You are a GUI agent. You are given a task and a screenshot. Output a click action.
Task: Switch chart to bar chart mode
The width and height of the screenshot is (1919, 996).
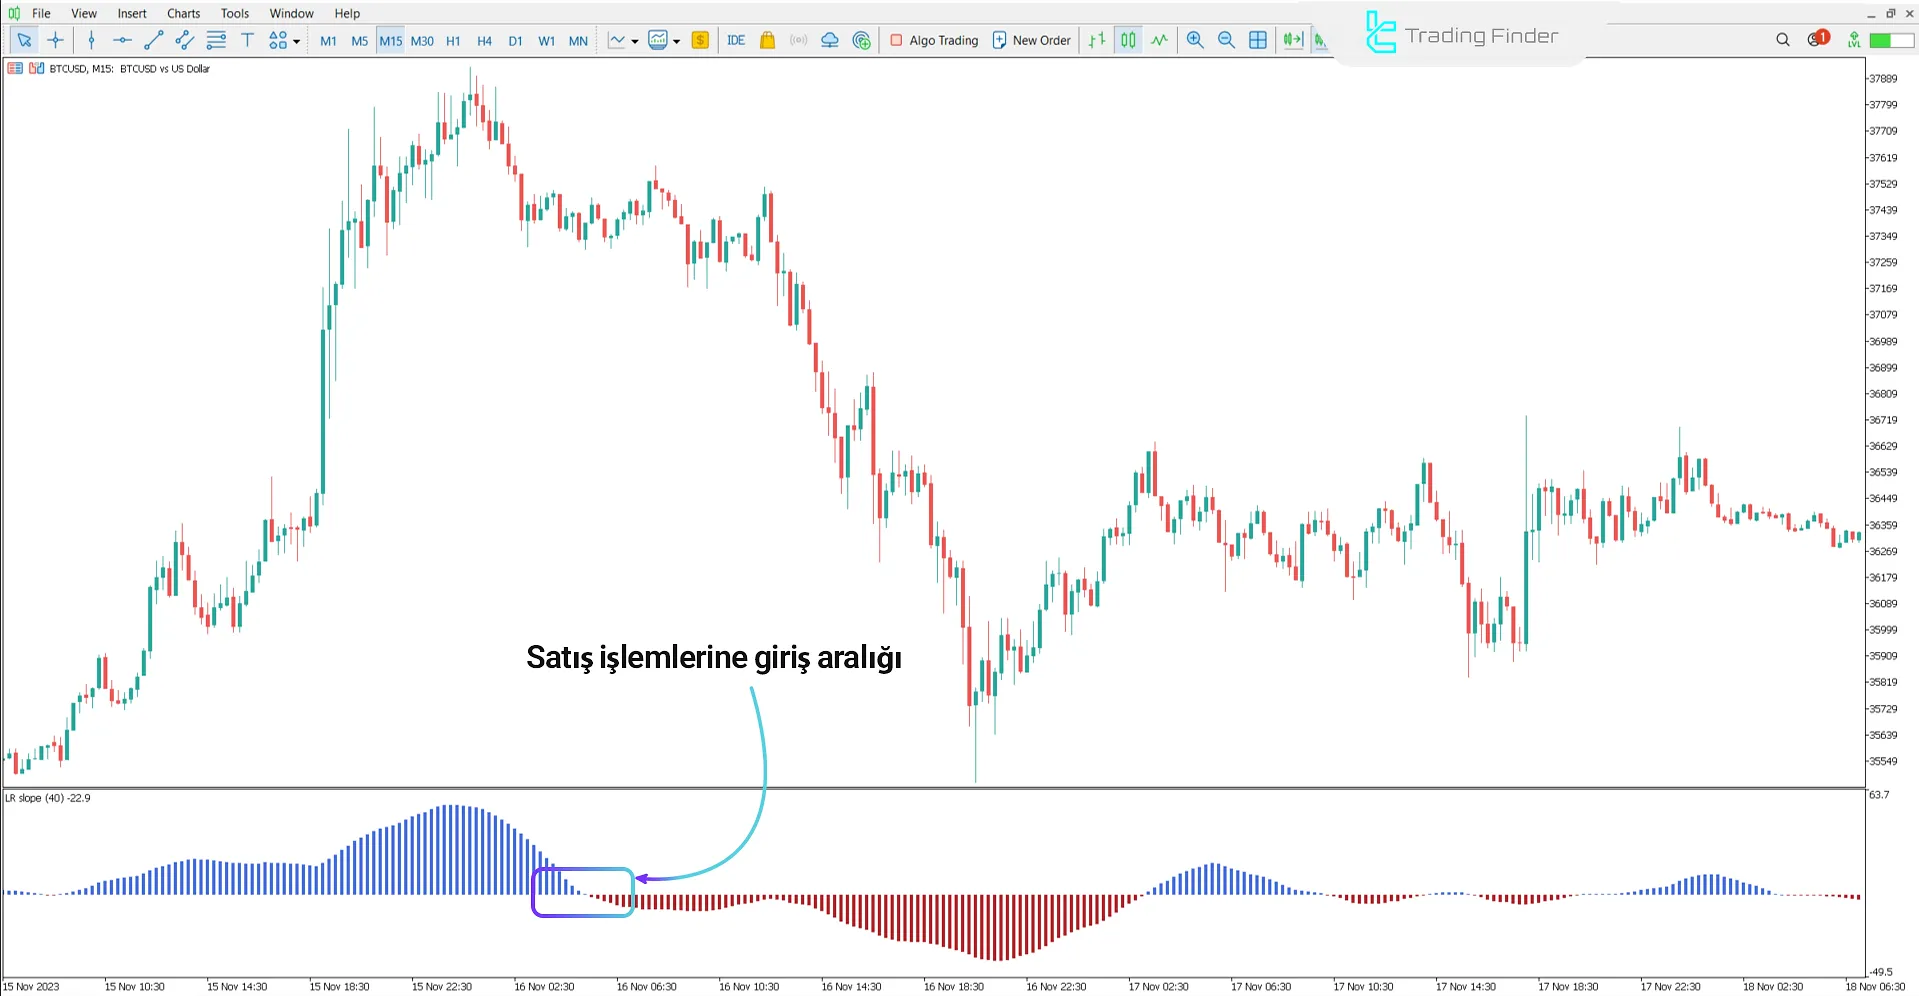(1097, 40)
